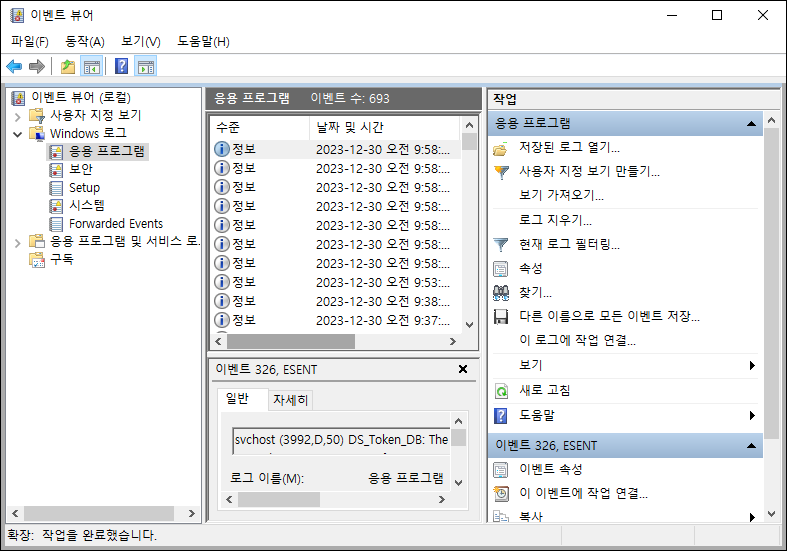Image resolution: width=787 pixels, height=551 pixels.
Task: Toggle the action pane toolbar icon
Action: (146, 66)
